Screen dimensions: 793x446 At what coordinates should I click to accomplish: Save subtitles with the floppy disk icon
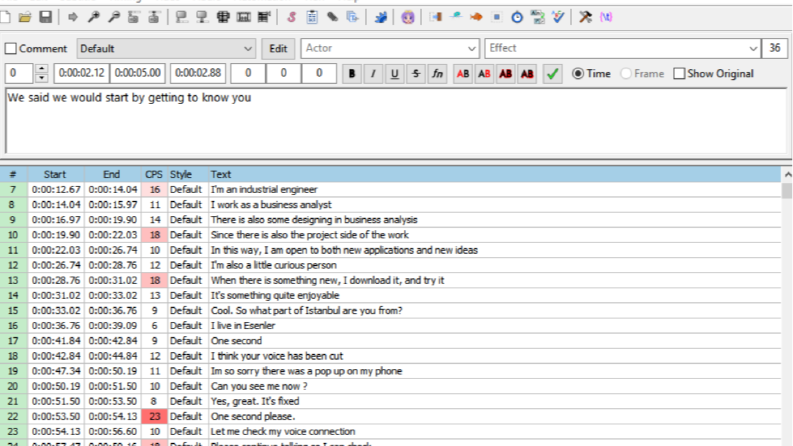[46, 17]
